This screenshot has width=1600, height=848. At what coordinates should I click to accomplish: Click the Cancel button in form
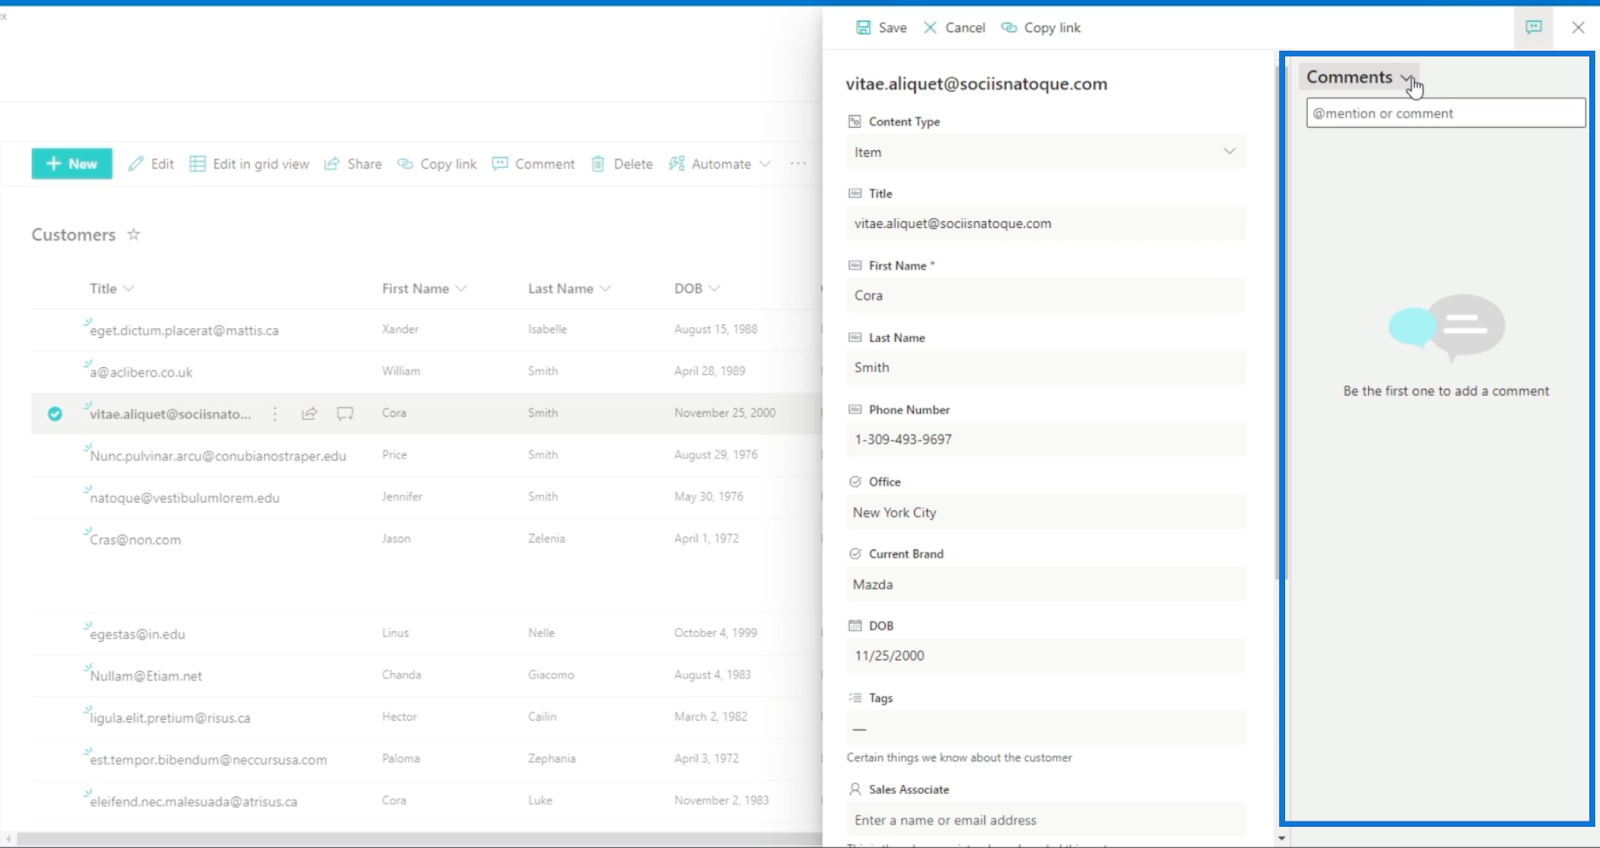(x=954, y=28)
